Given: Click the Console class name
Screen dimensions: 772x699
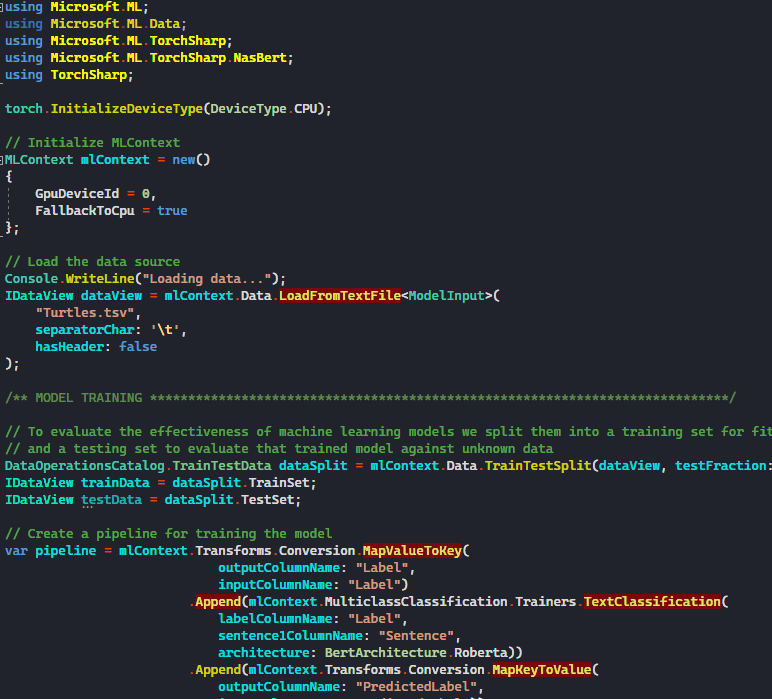Looking at the screenshot, I should [x=32, y=279].
